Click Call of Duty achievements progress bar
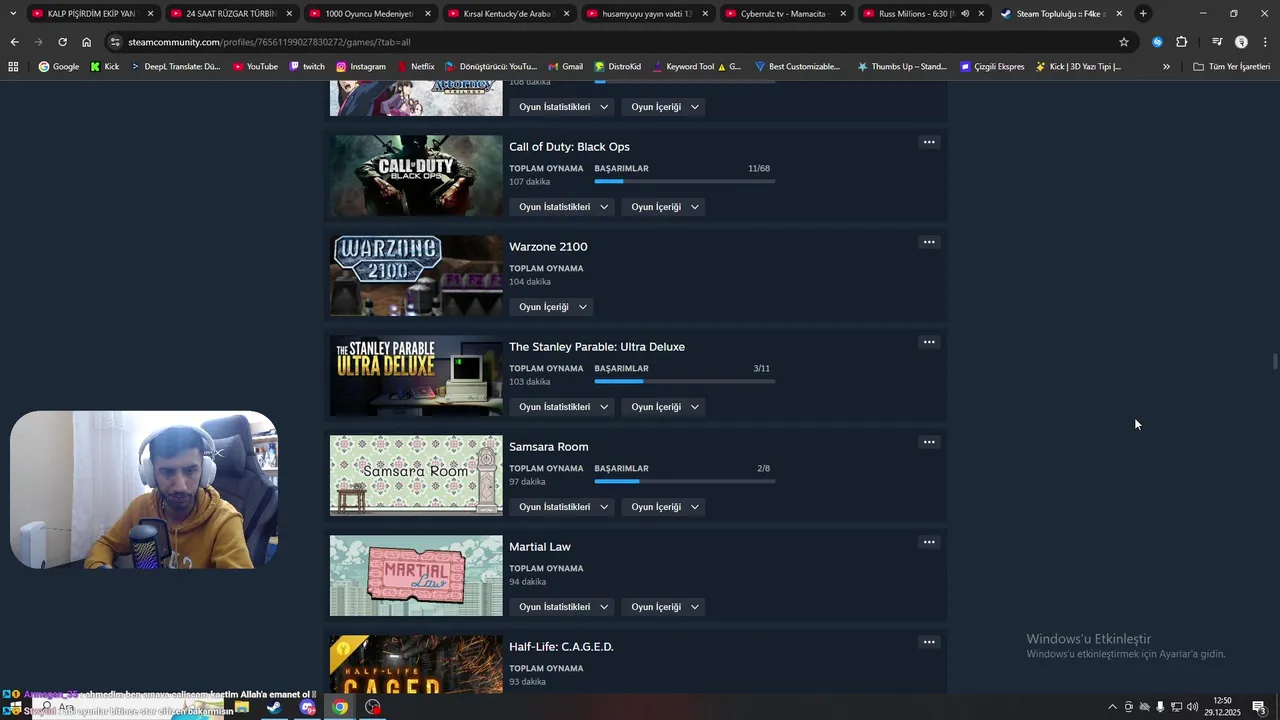Screen dimensions: 1280x720 click(x=685, y=181)
